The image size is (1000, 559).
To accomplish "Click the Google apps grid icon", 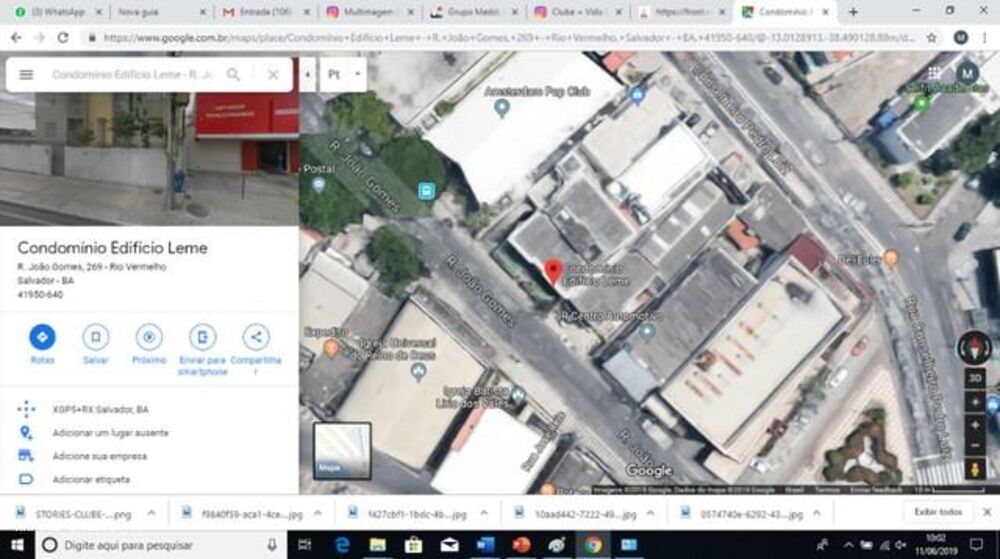I will [x=934, y=73].
